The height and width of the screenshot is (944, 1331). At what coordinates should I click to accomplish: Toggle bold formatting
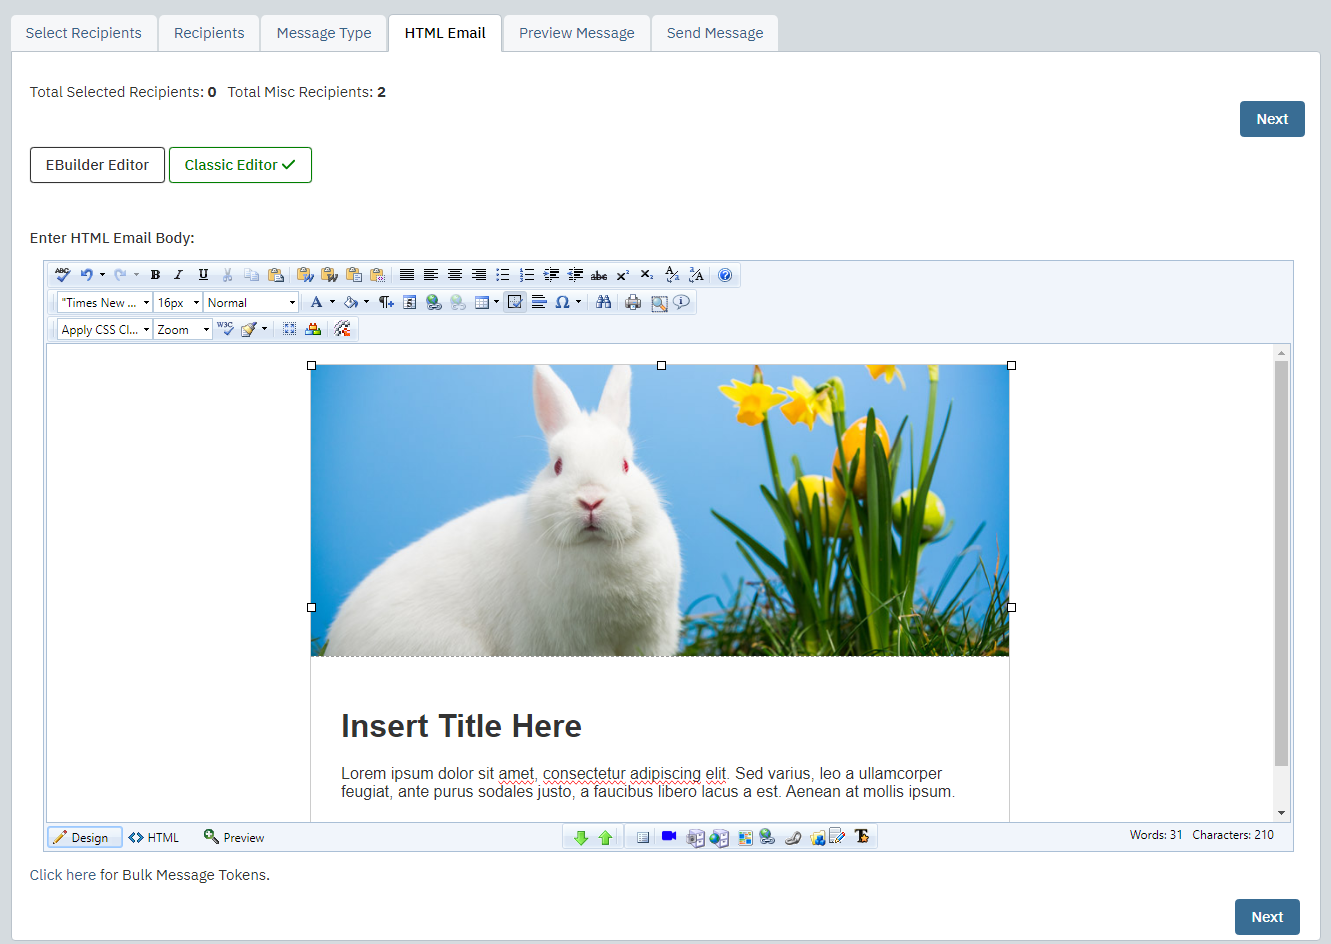tap(155, 275)
